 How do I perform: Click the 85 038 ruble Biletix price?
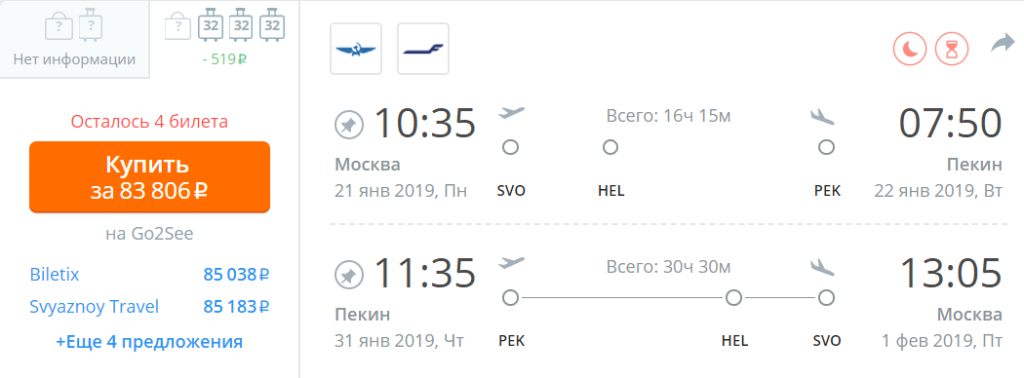point(236,275)
